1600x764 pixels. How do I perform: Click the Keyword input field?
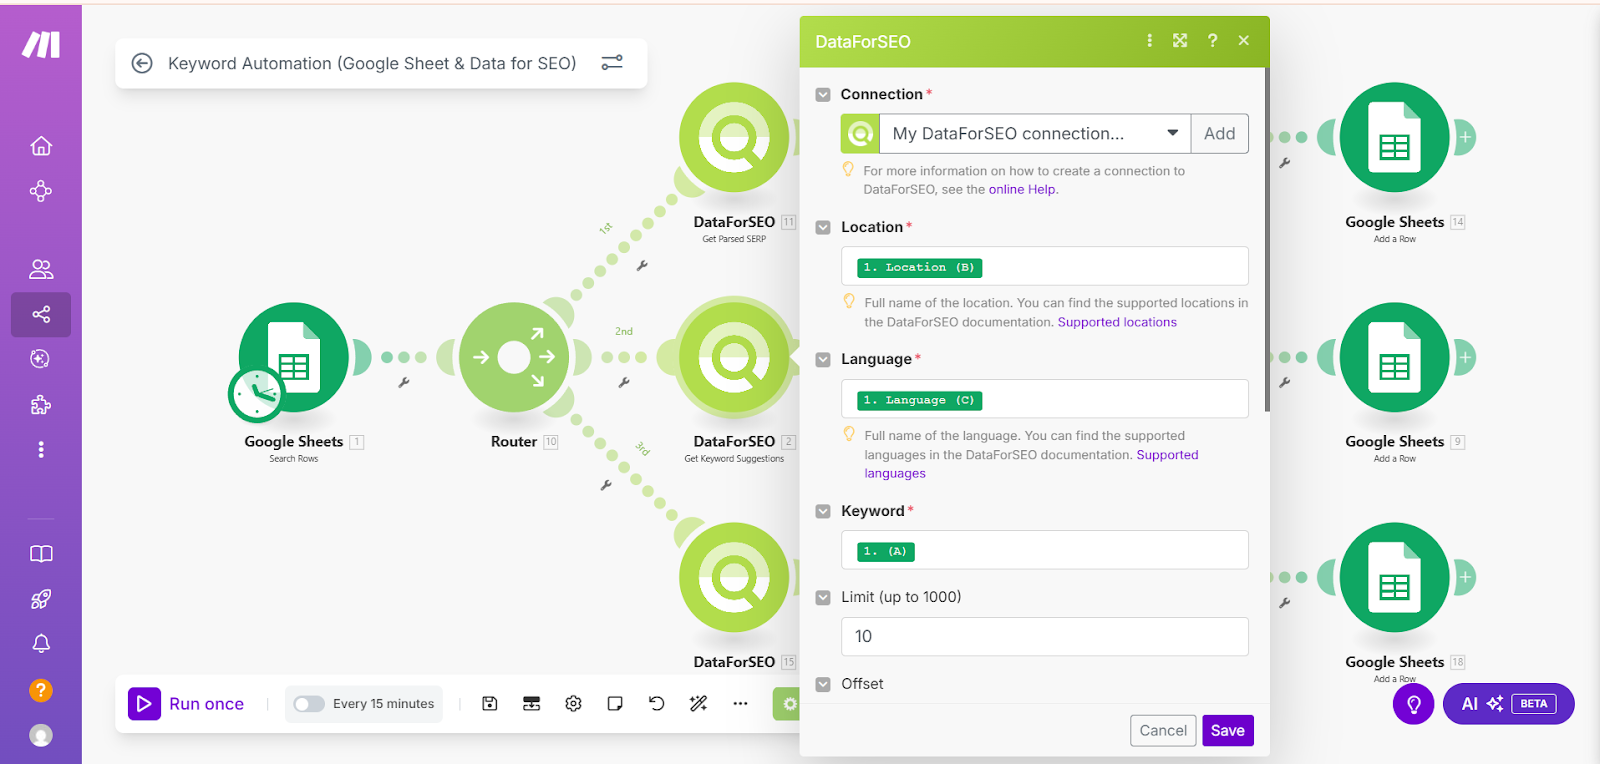[x=1045, y=550]
